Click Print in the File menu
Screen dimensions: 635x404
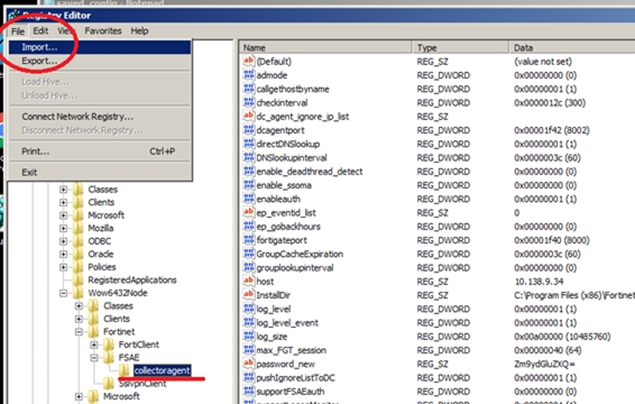35,151
